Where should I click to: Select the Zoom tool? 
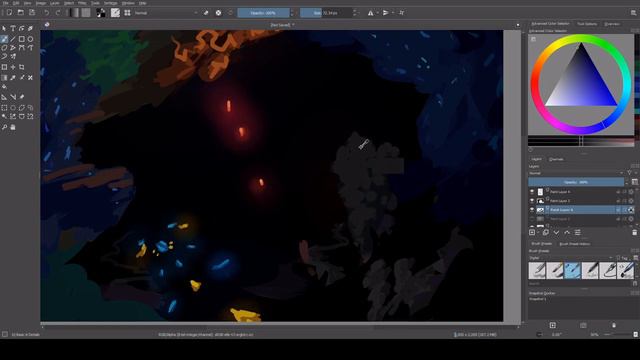click(4, 127)
